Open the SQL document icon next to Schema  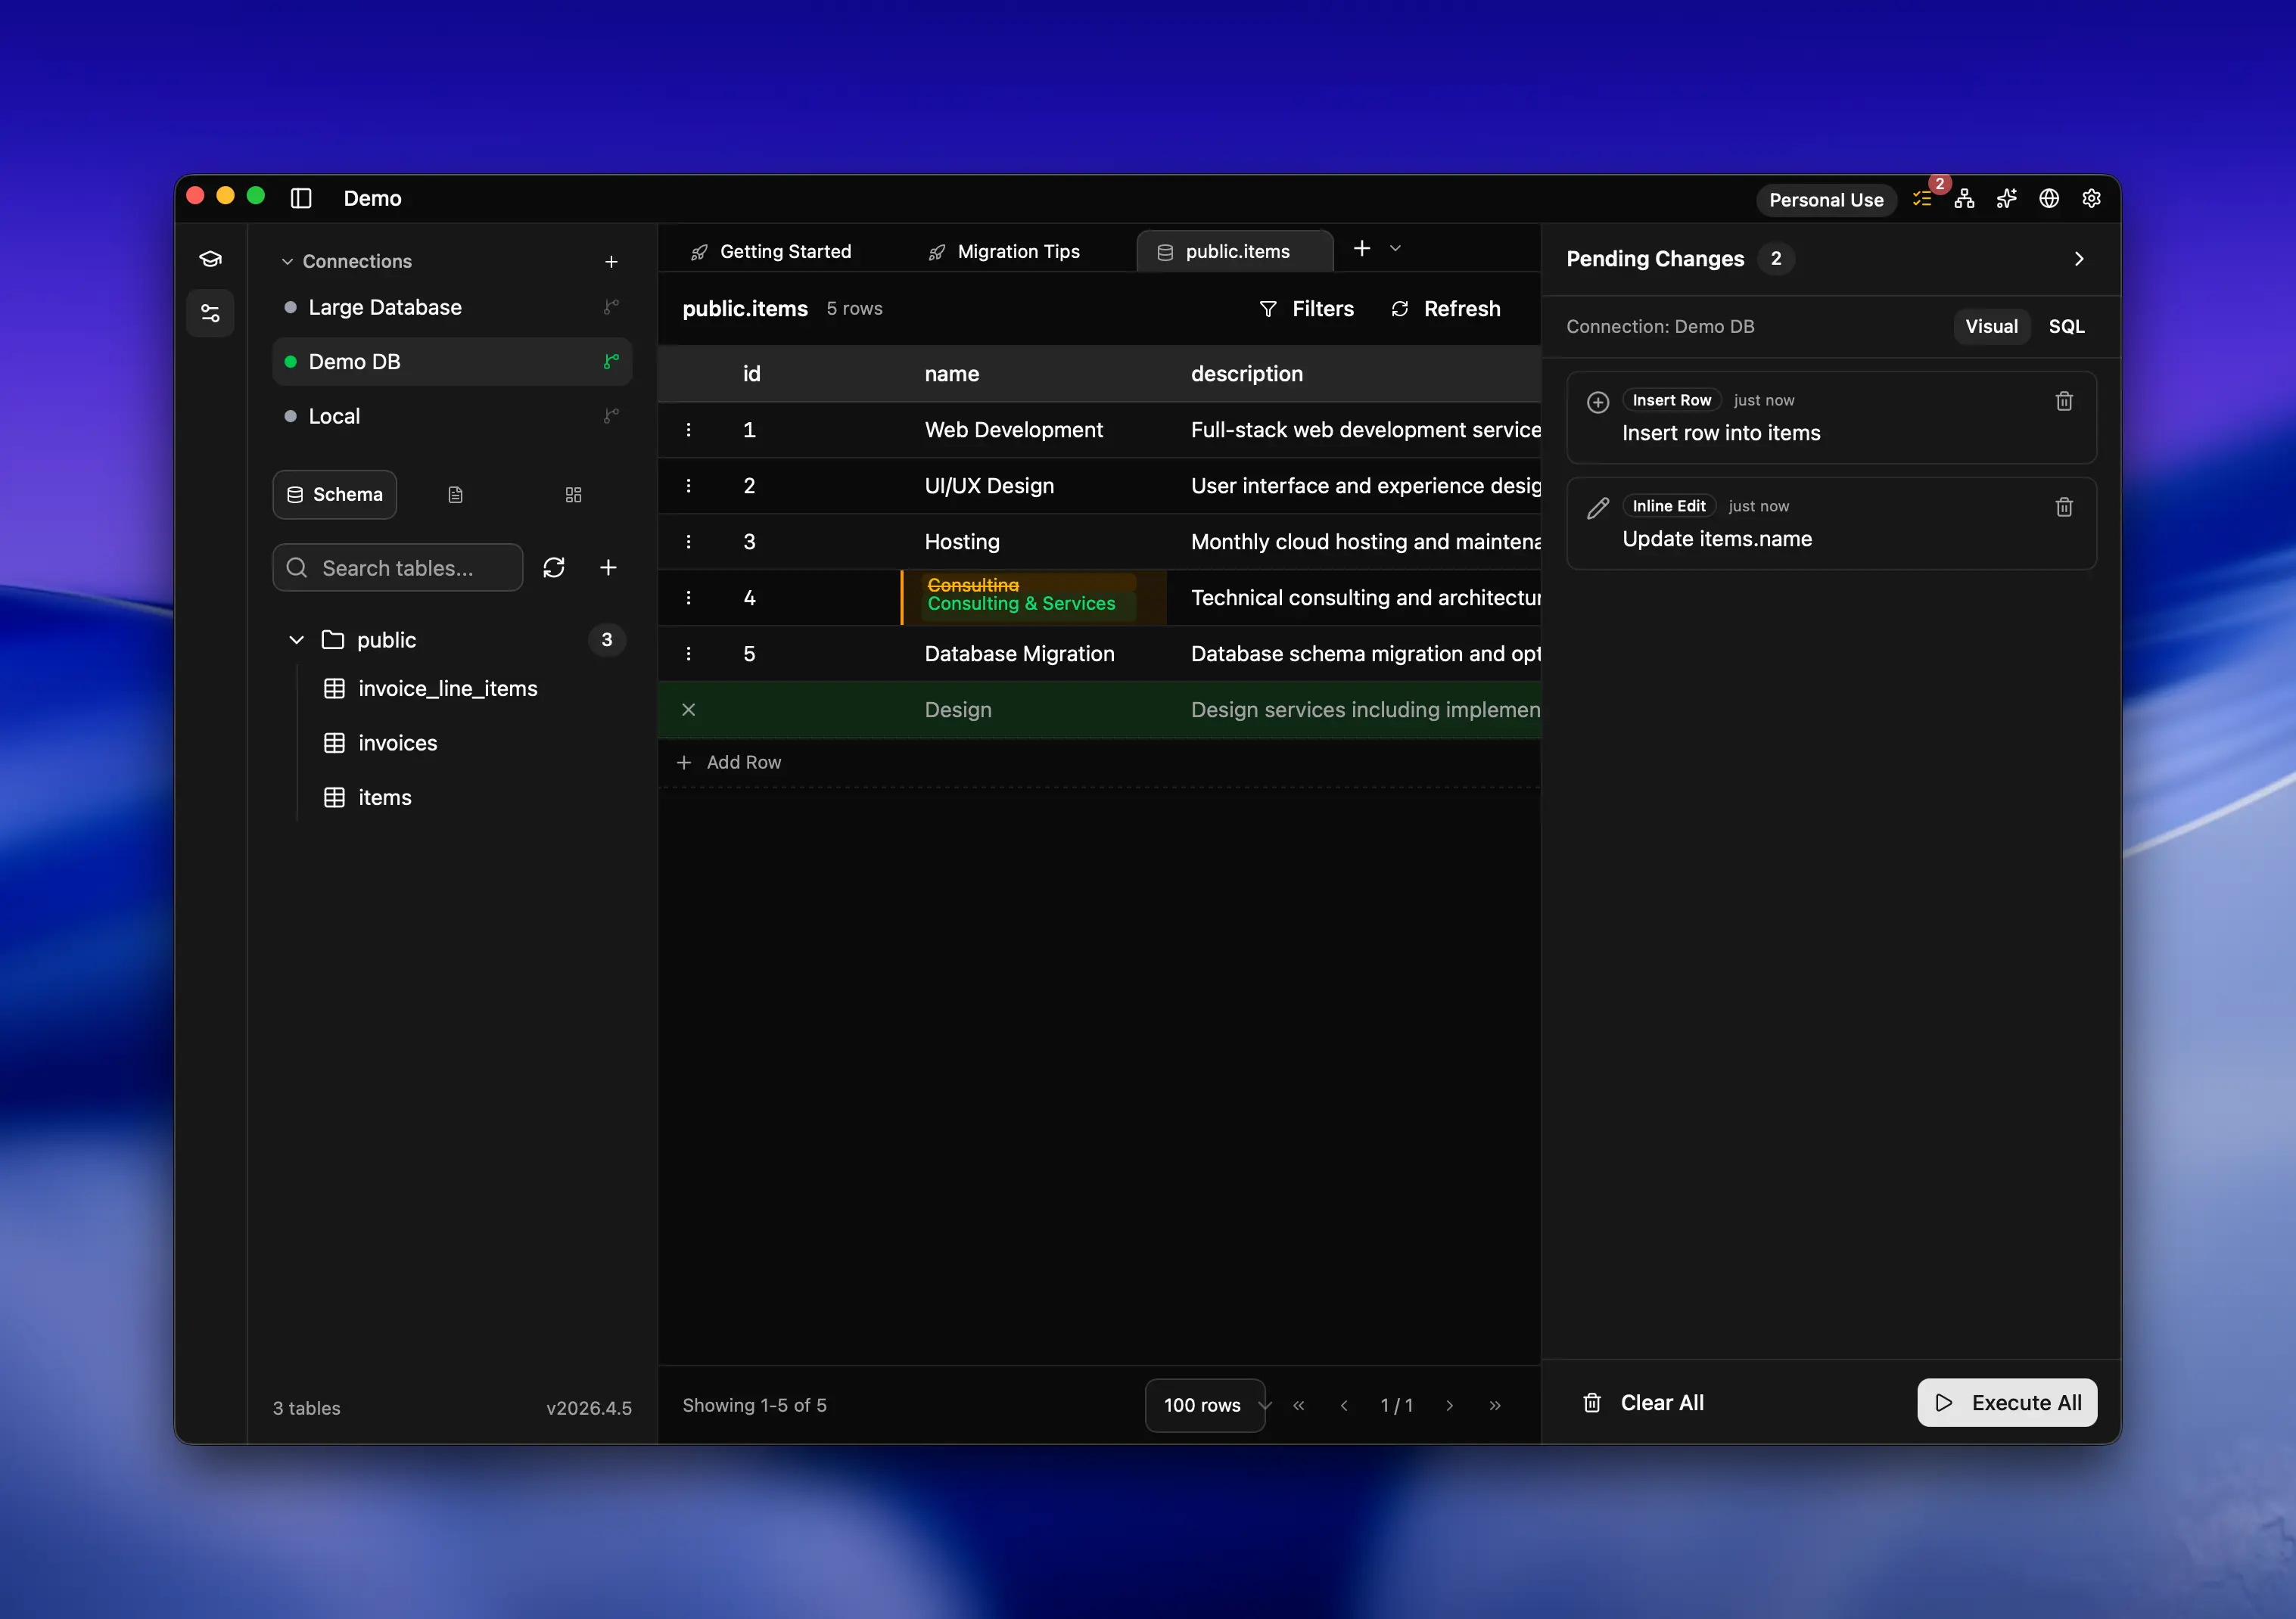[x=455, y=494]
